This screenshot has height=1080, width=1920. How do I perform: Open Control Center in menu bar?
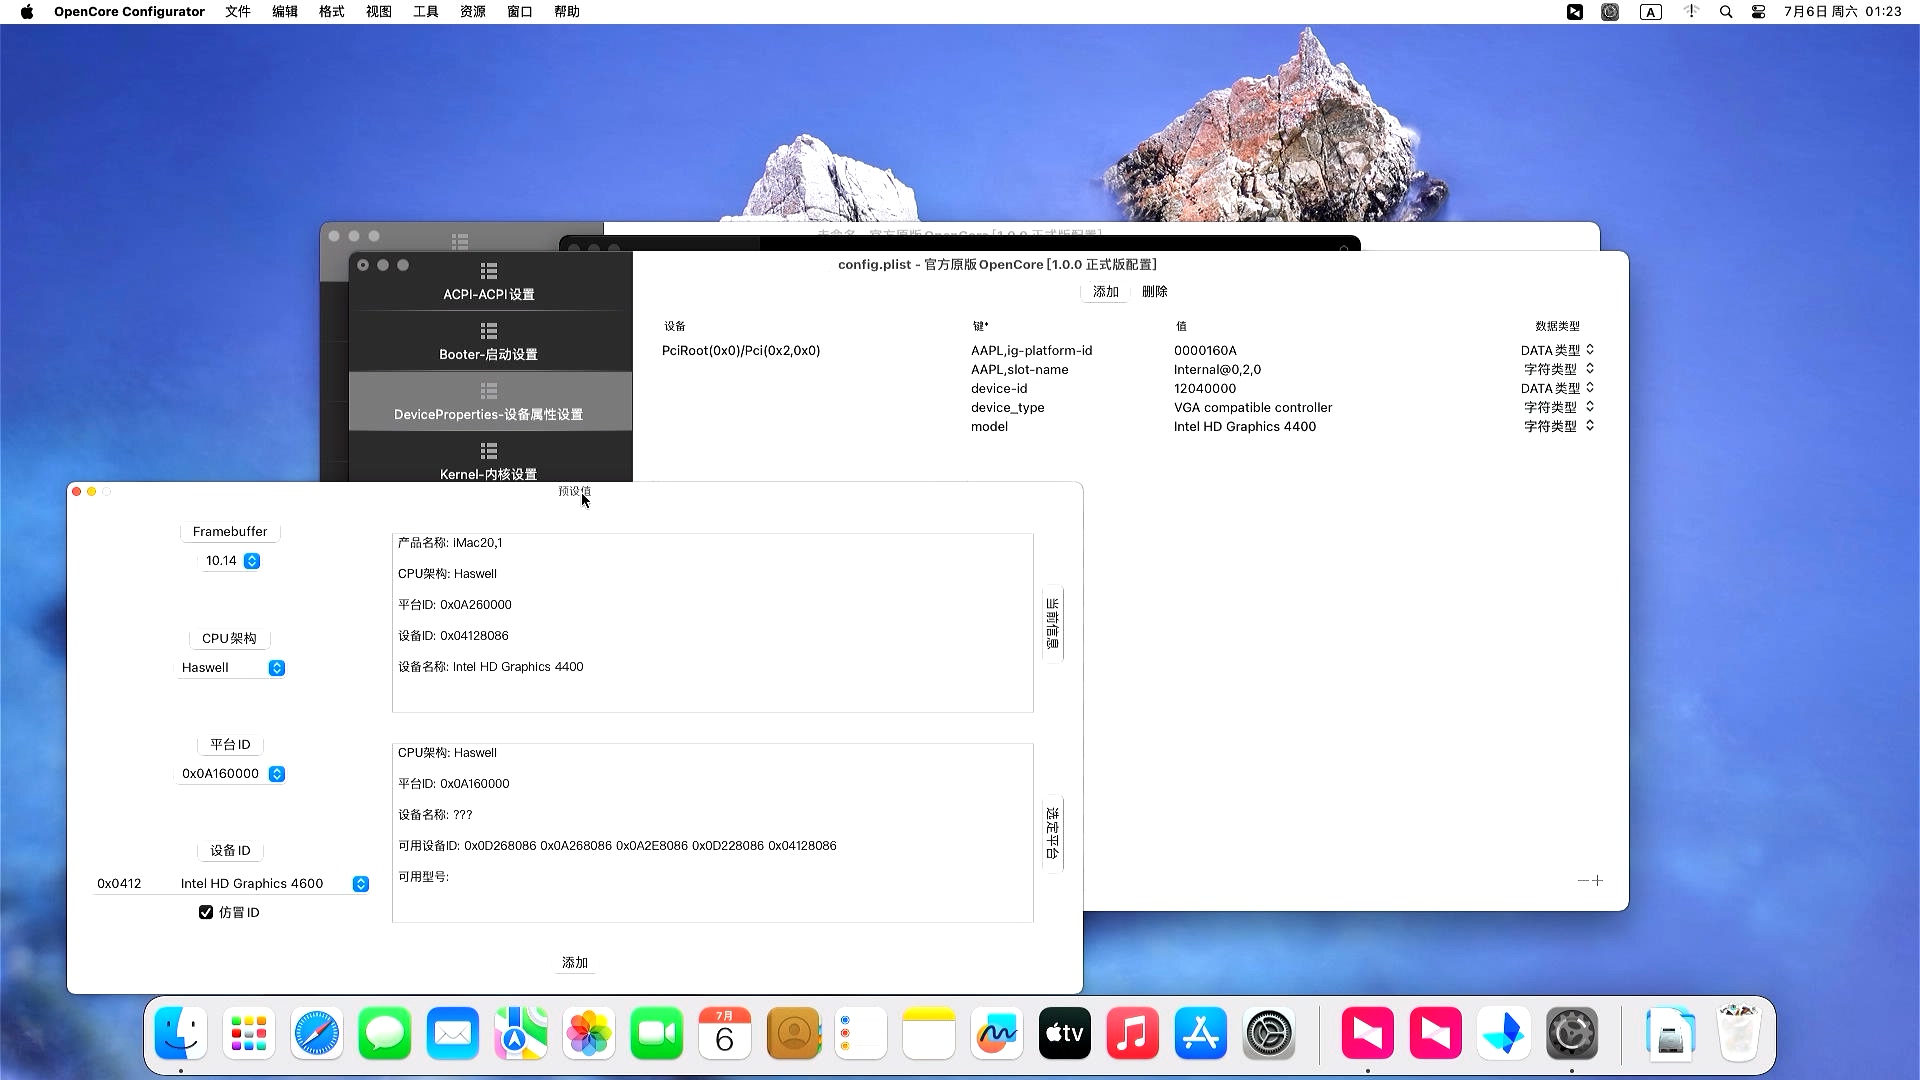tap(1758, 12)
